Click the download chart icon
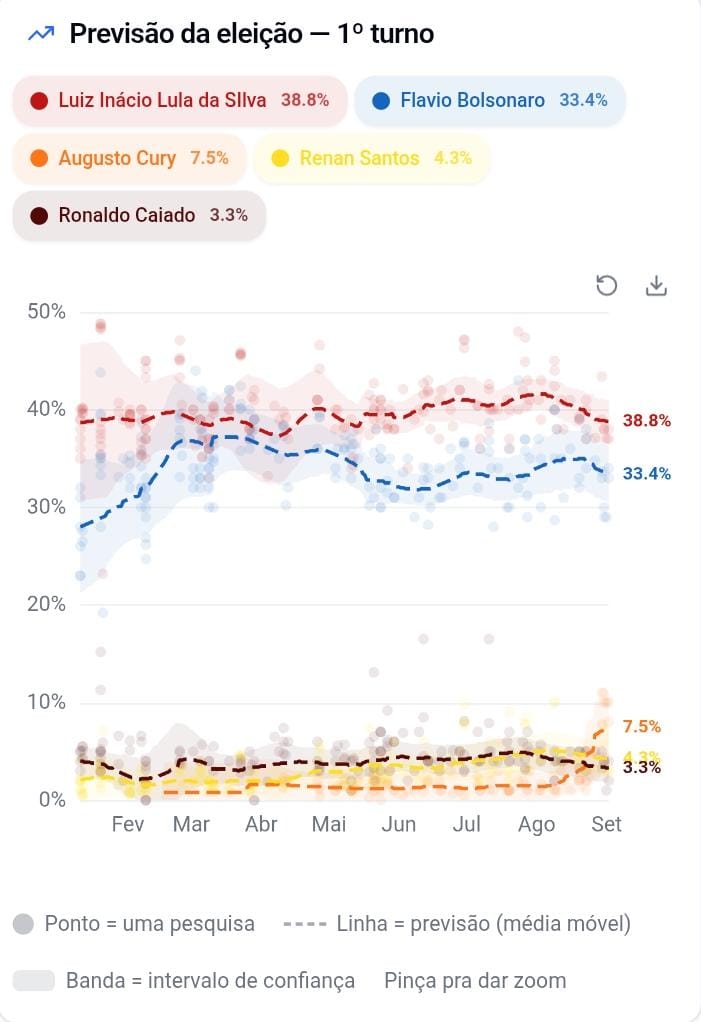The image size is (701, 1022). (x=656, y=285)
